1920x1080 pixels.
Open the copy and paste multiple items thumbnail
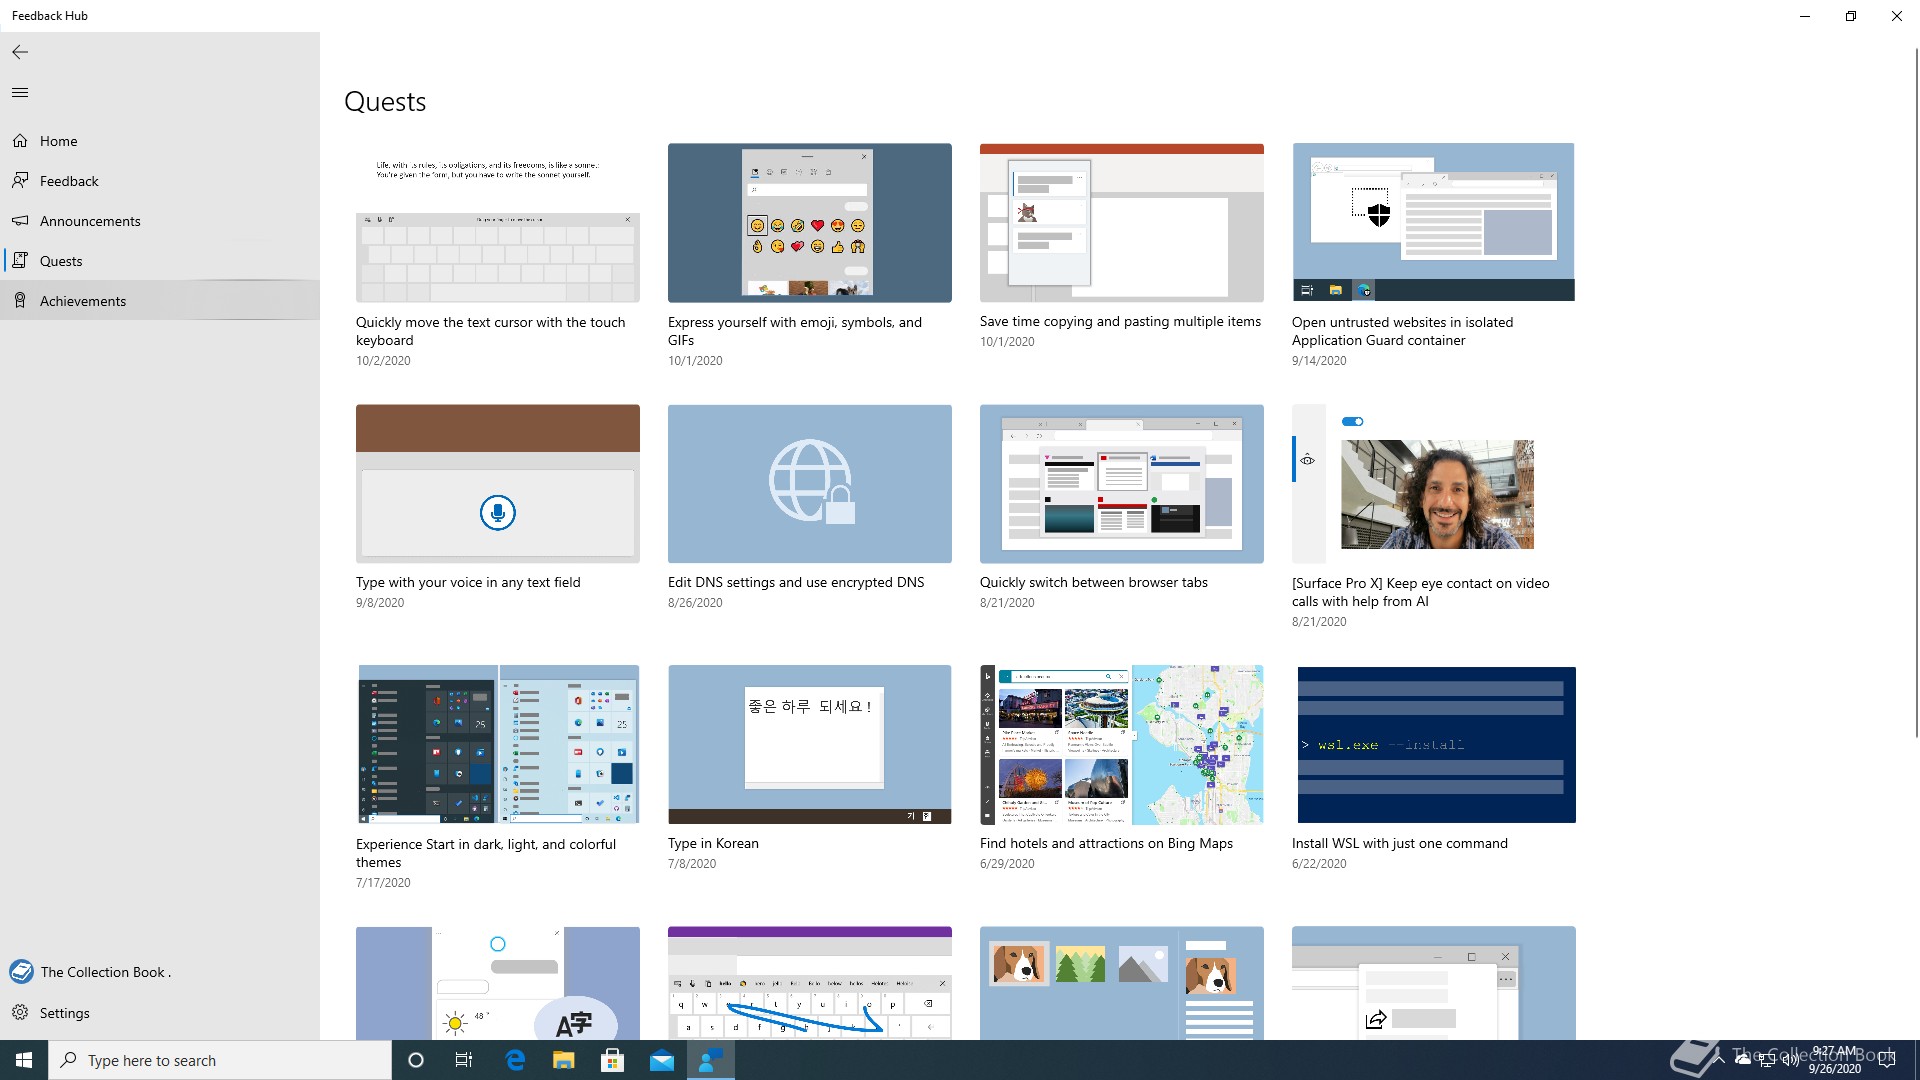click(1122, 223)
